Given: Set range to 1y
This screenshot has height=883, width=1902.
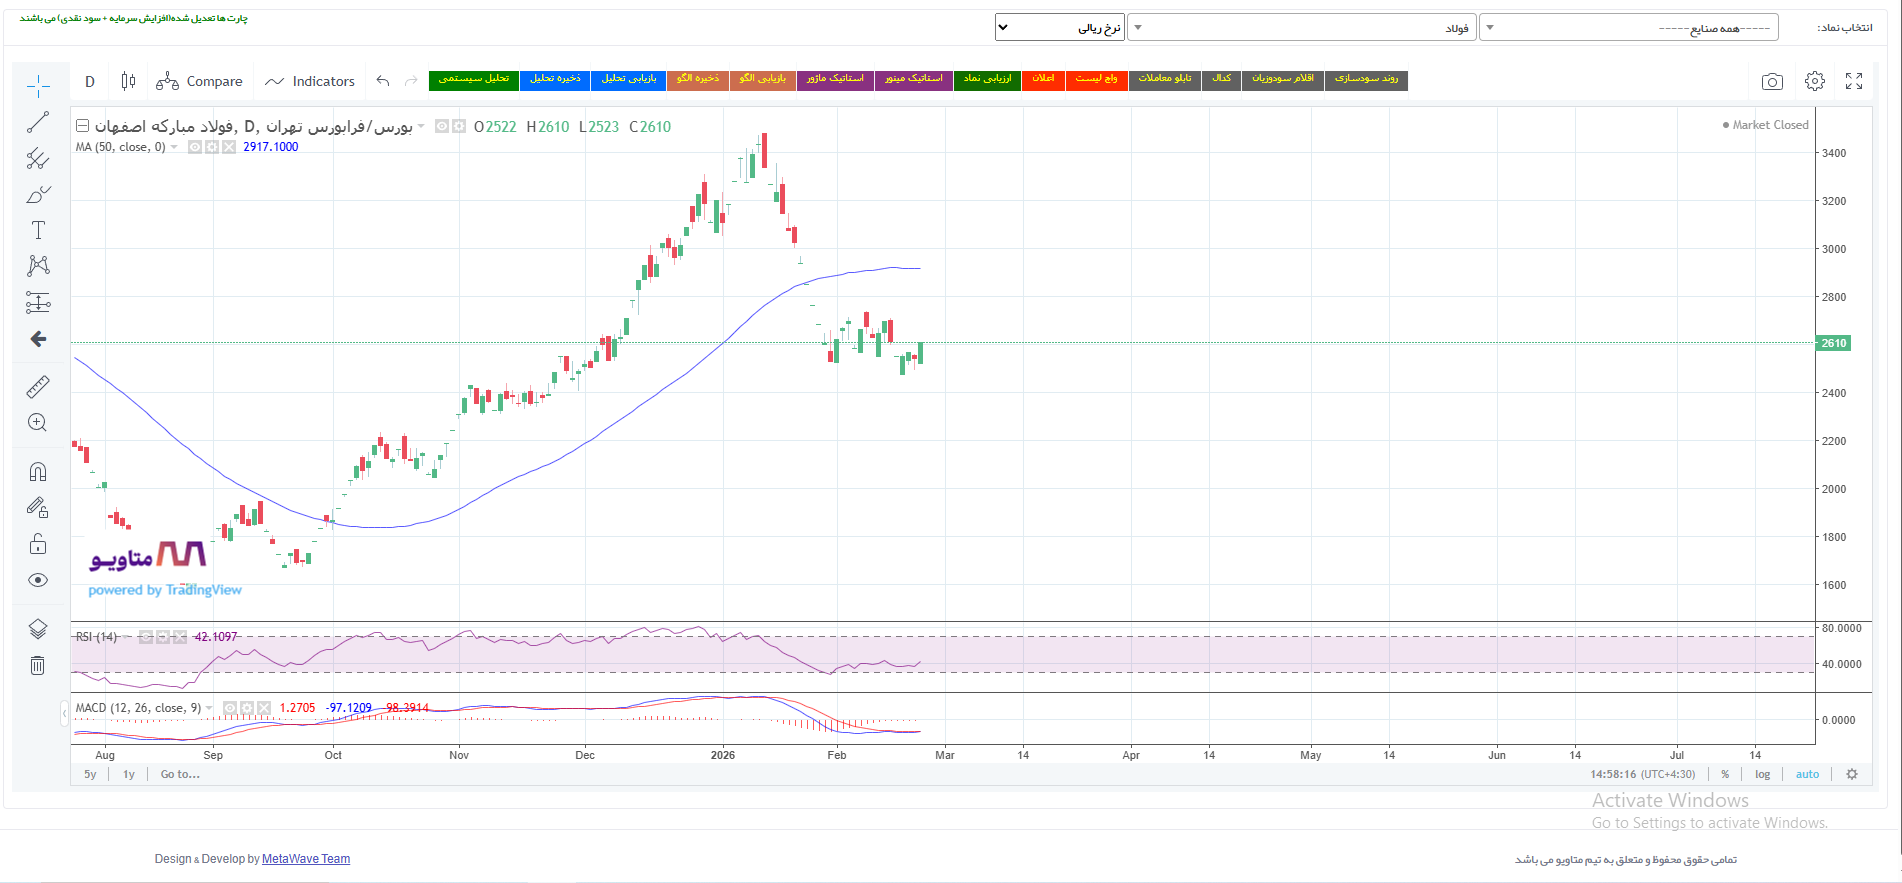Looking at the screenshot, I should click(x=129, y=774).
